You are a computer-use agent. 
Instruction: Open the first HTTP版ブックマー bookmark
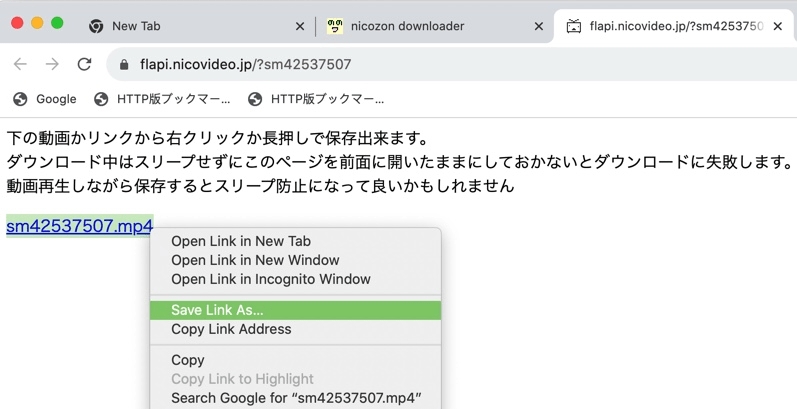[162, 99]
